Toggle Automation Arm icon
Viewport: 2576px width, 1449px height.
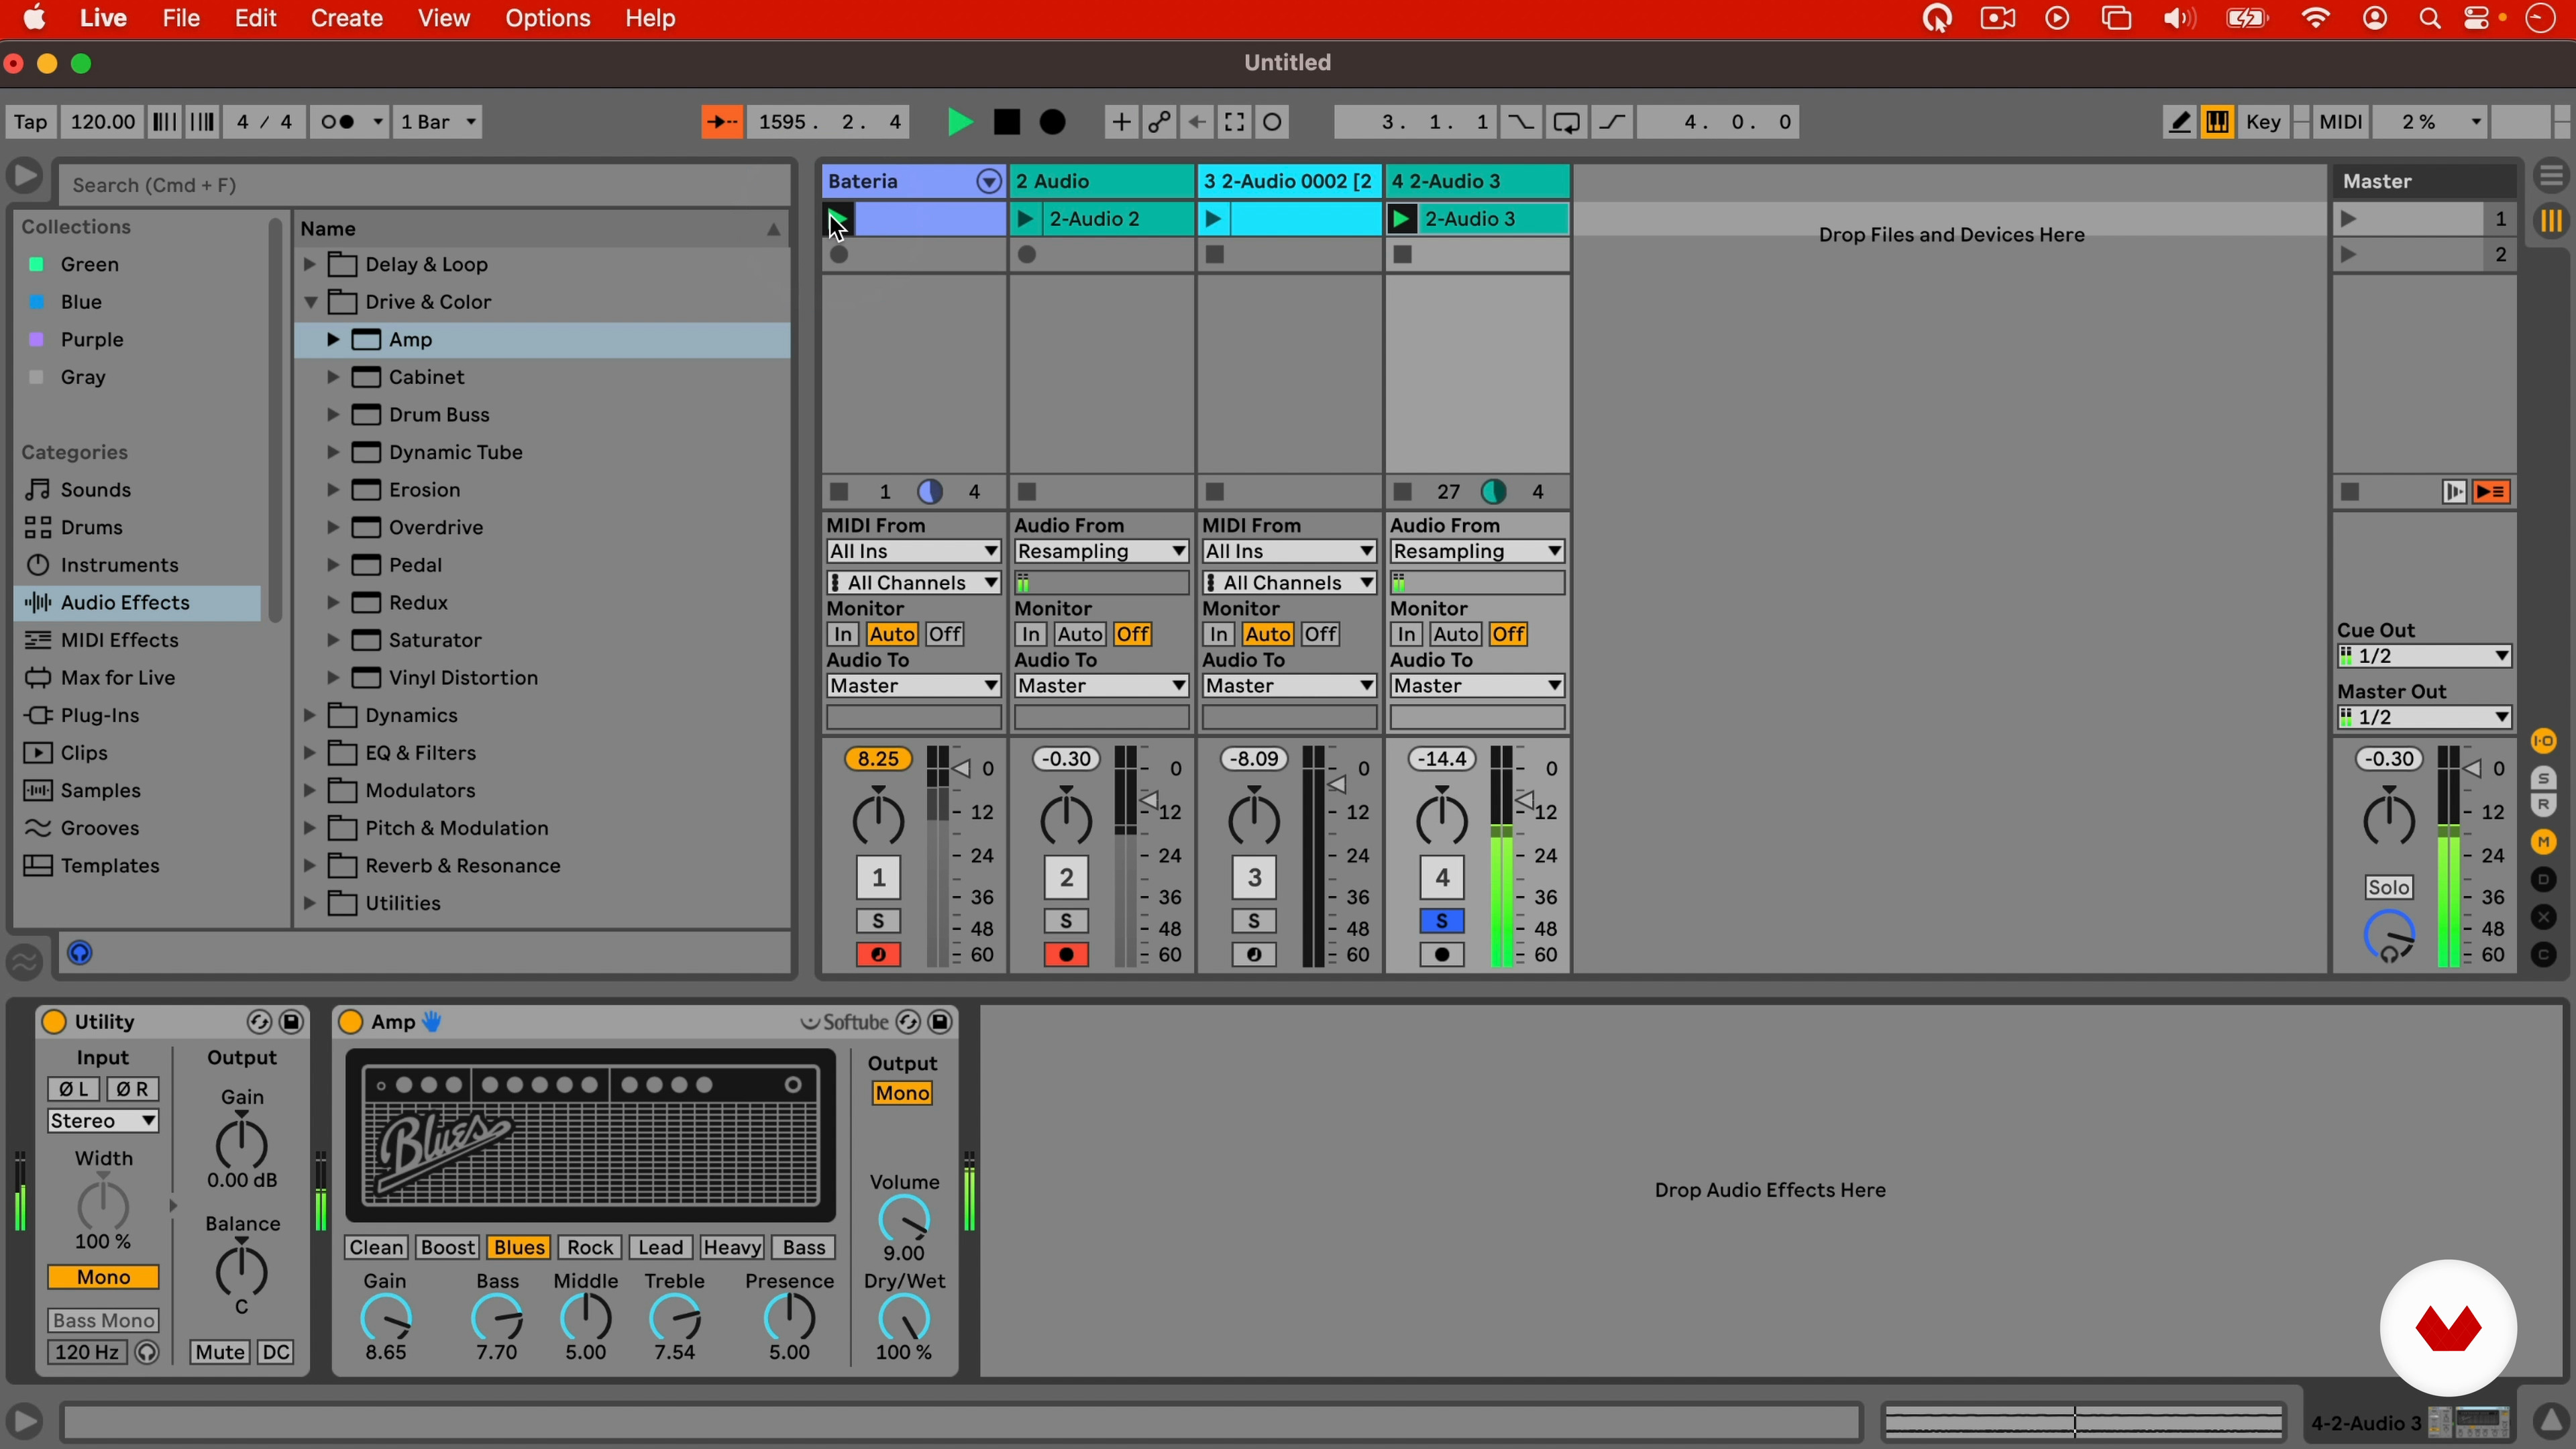pos(1159,122)
